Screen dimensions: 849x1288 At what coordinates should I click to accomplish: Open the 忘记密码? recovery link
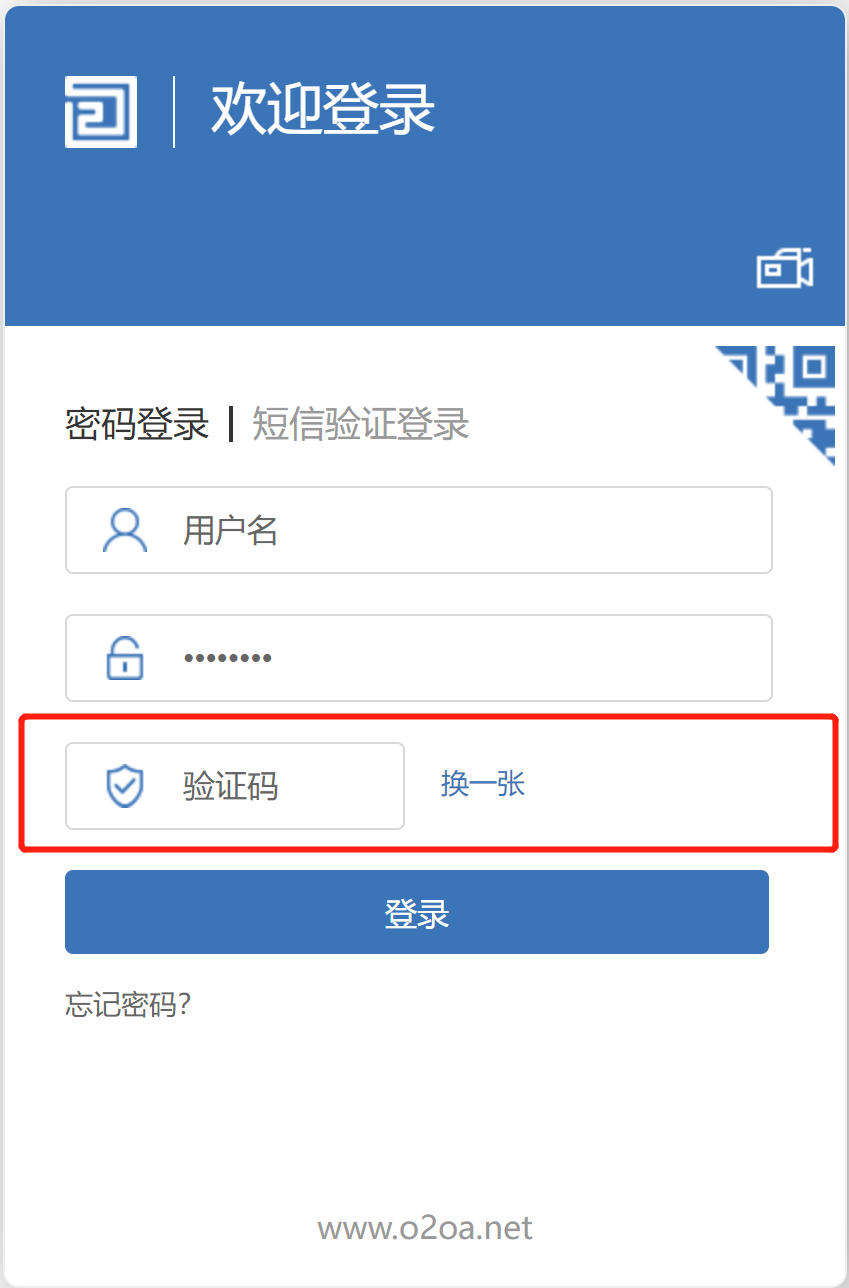point(128,1004)
